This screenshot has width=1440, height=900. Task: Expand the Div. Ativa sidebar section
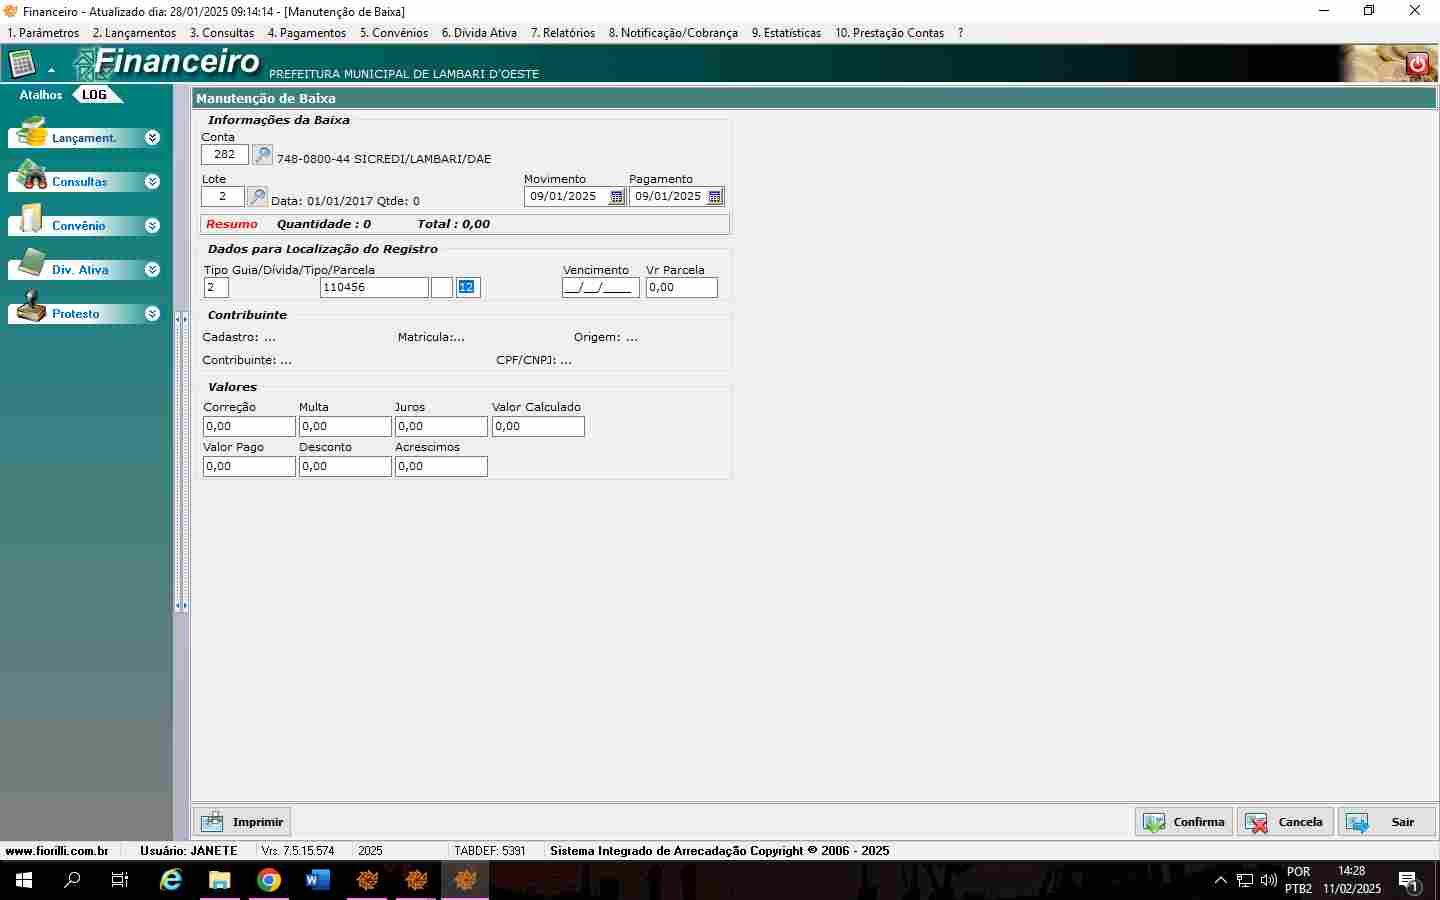coord(152,270)
